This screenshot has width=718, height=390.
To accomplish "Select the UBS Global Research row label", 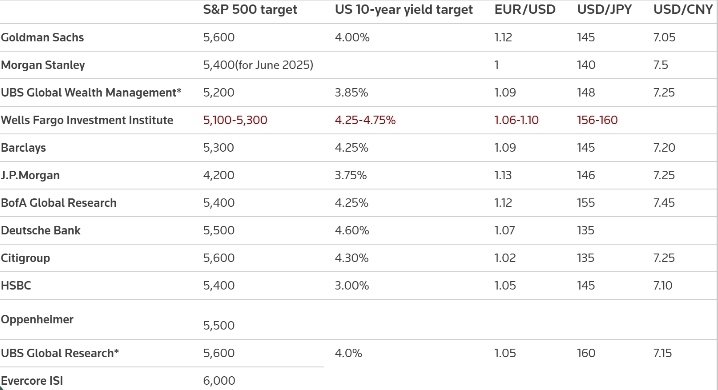I will 60,353.
